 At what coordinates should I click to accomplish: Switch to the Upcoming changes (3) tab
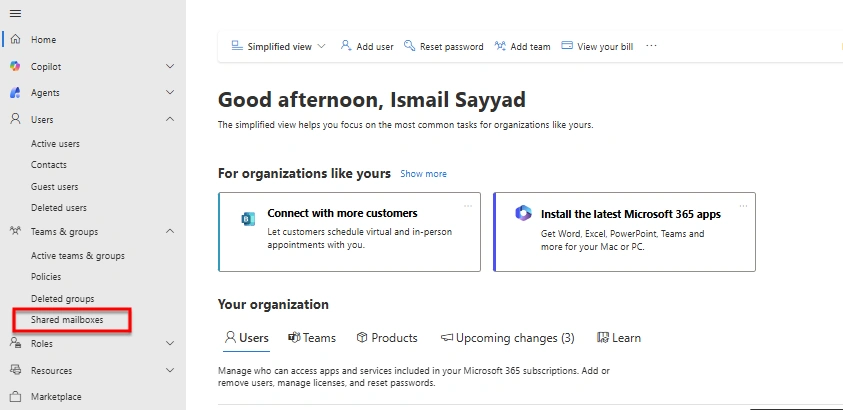point(508,338)
